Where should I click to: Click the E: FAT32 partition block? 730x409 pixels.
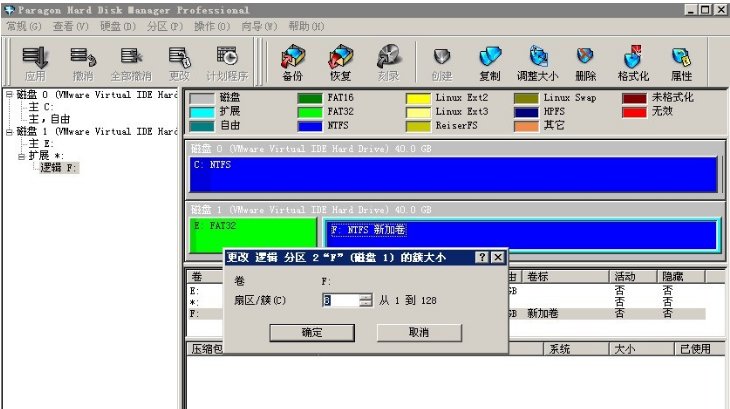(253, 236)
